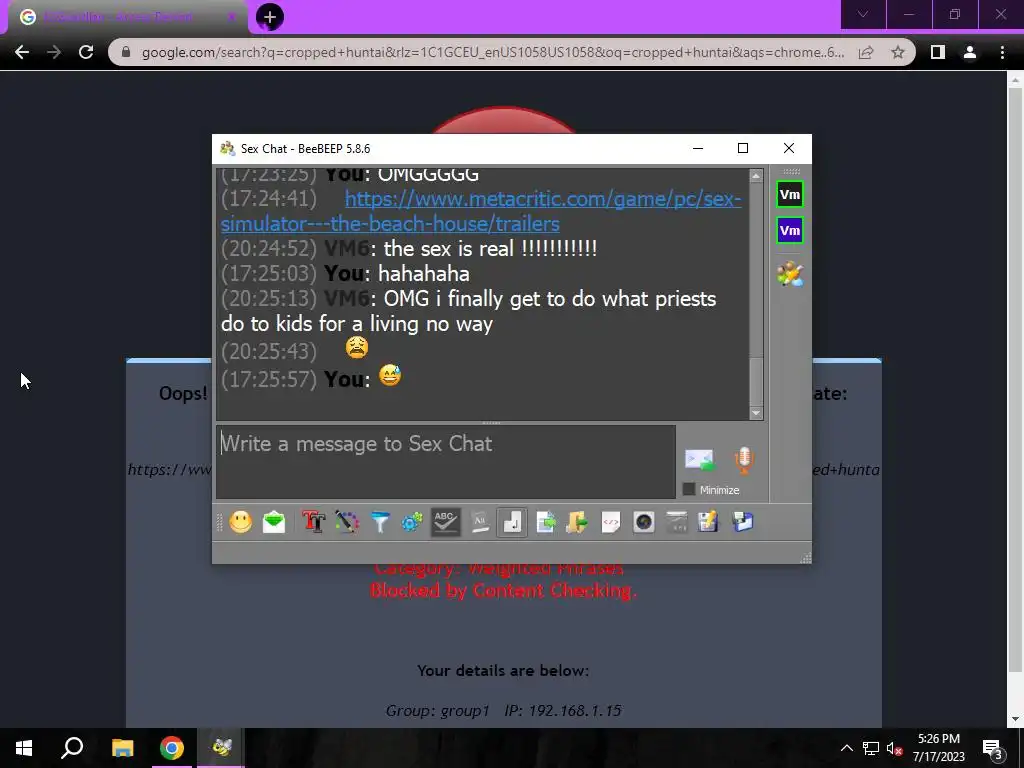Click the group chat members icon in sidebar
The image size is (1024, 768).
point(790,274)
